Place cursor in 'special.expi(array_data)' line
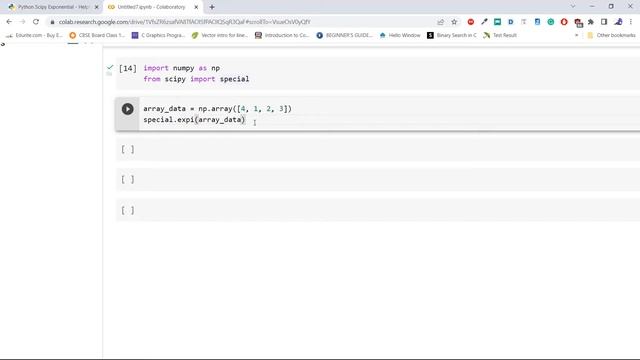 coord(194,120)
